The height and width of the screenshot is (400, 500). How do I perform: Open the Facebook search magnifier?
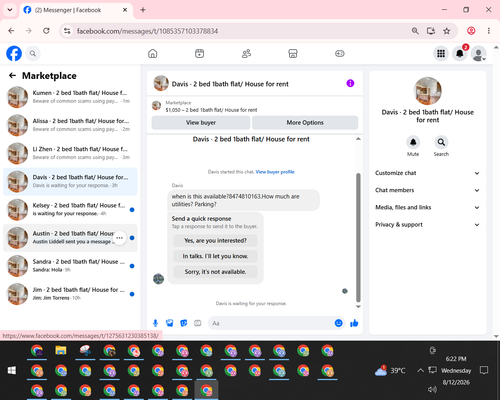tap(33, 53)
